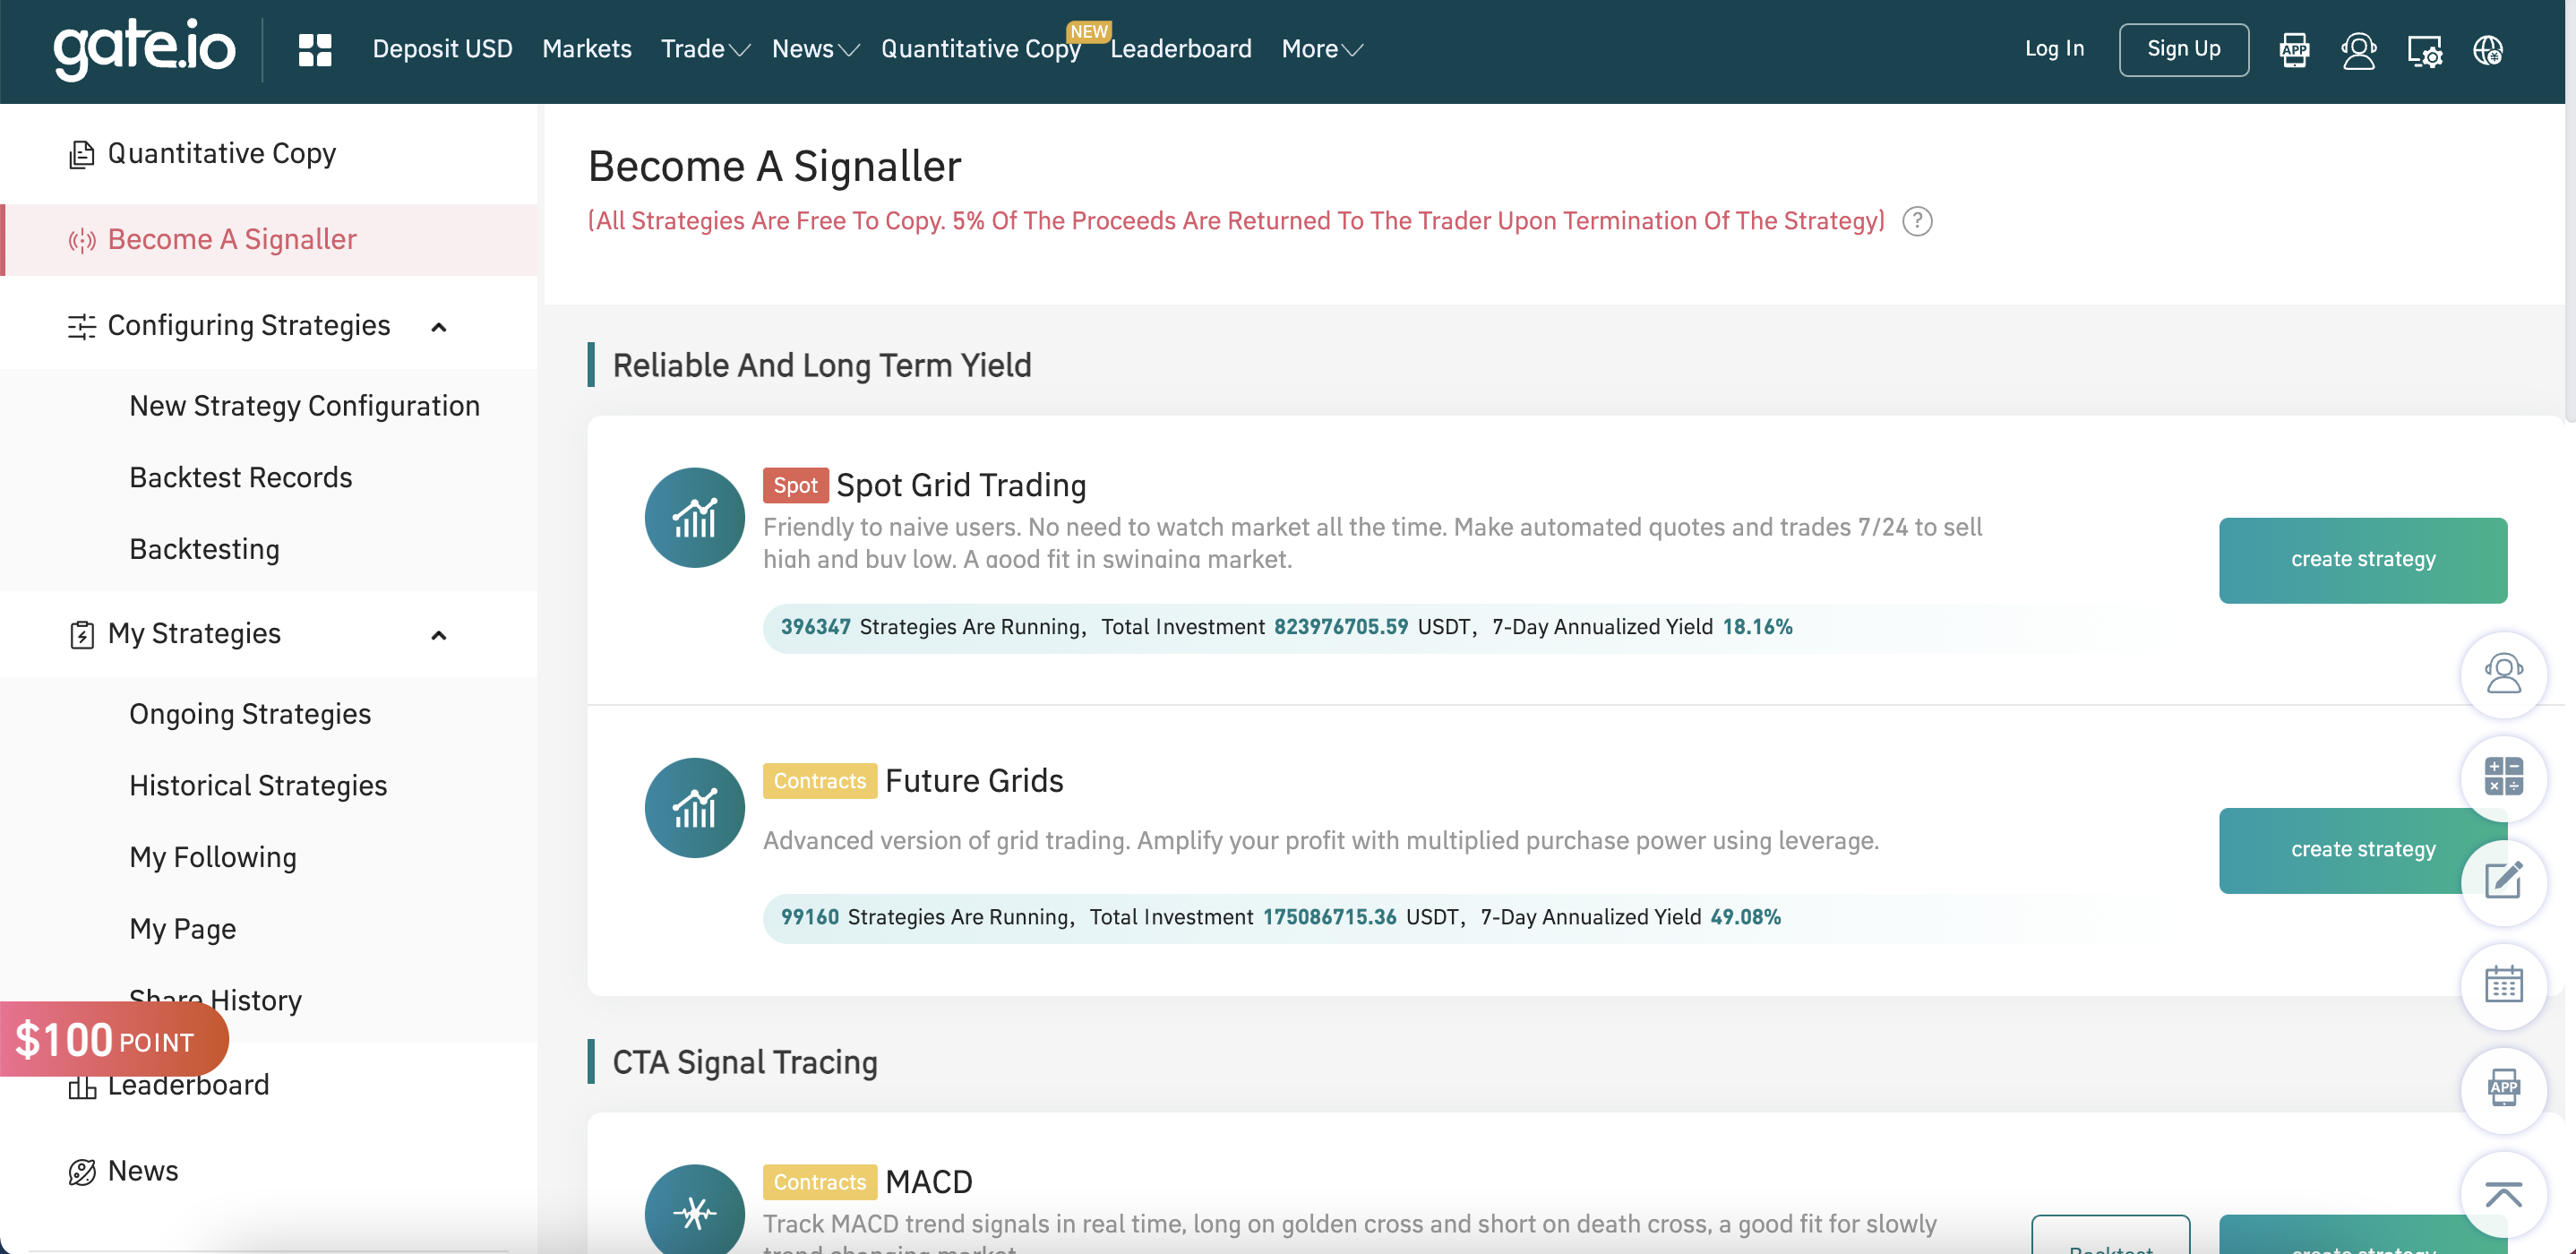Click the sidebar News icon
This screenshot has width=2576, height=1254.
(x=81, y=1172)
